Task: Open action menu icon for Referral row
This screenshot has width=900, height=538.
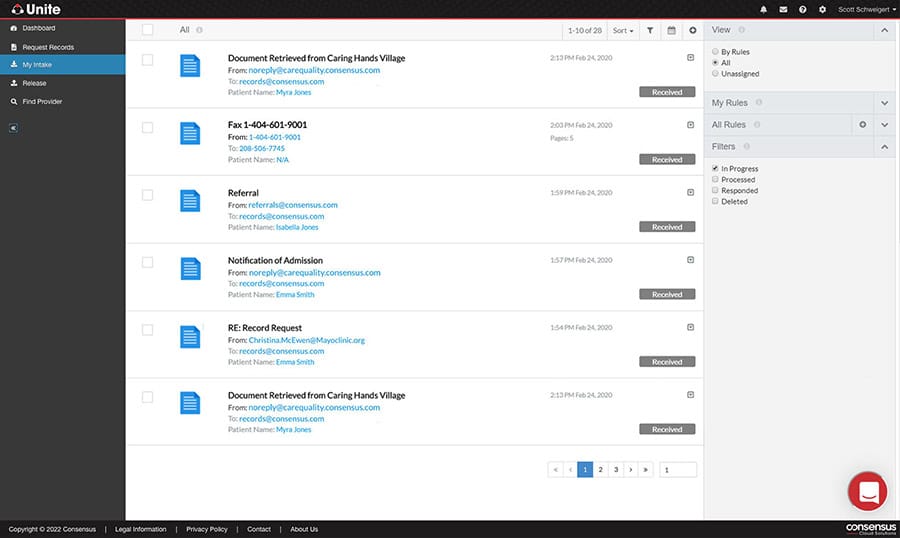Action: pyautogui.click(x=690, y=192)
